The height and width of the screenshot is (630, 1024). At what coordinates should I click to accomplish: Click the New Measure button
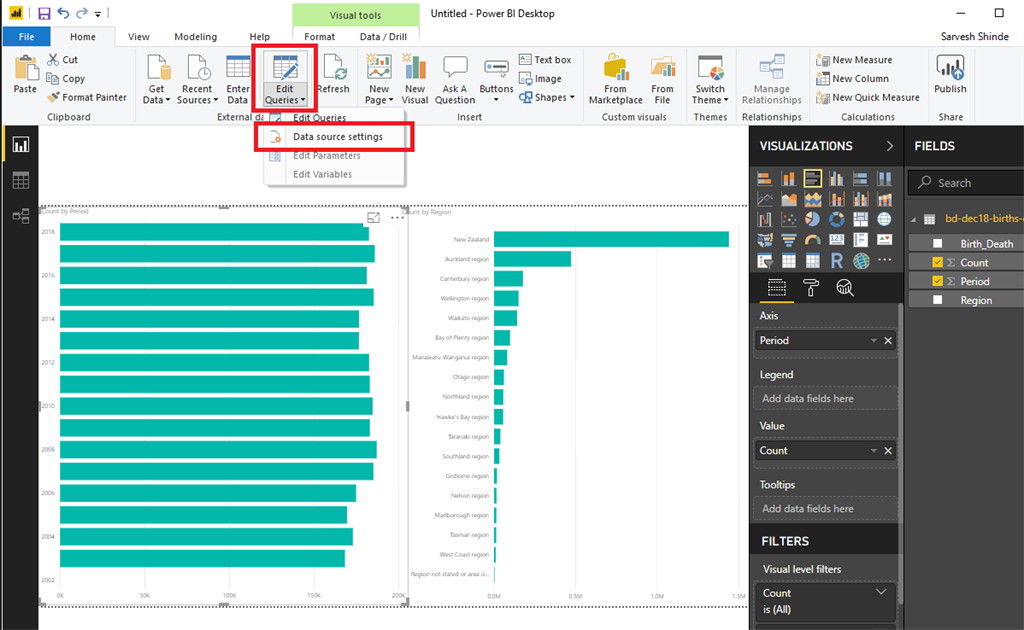(x=860, y=60)
